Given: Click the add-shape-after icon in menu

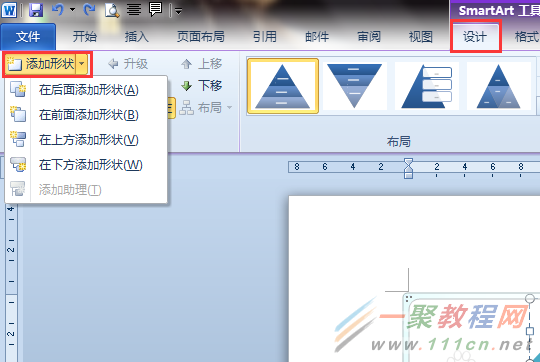Looking at the screenshot, I should pyautogui.click(x=18, y=89).
